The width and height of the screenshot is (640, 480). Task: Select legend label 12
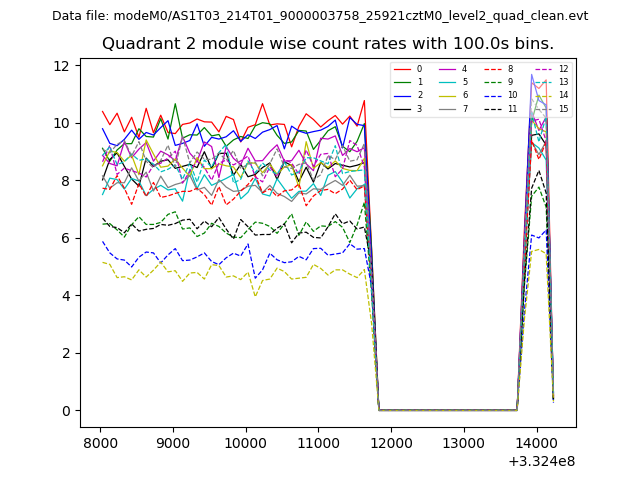click(563, 69)
